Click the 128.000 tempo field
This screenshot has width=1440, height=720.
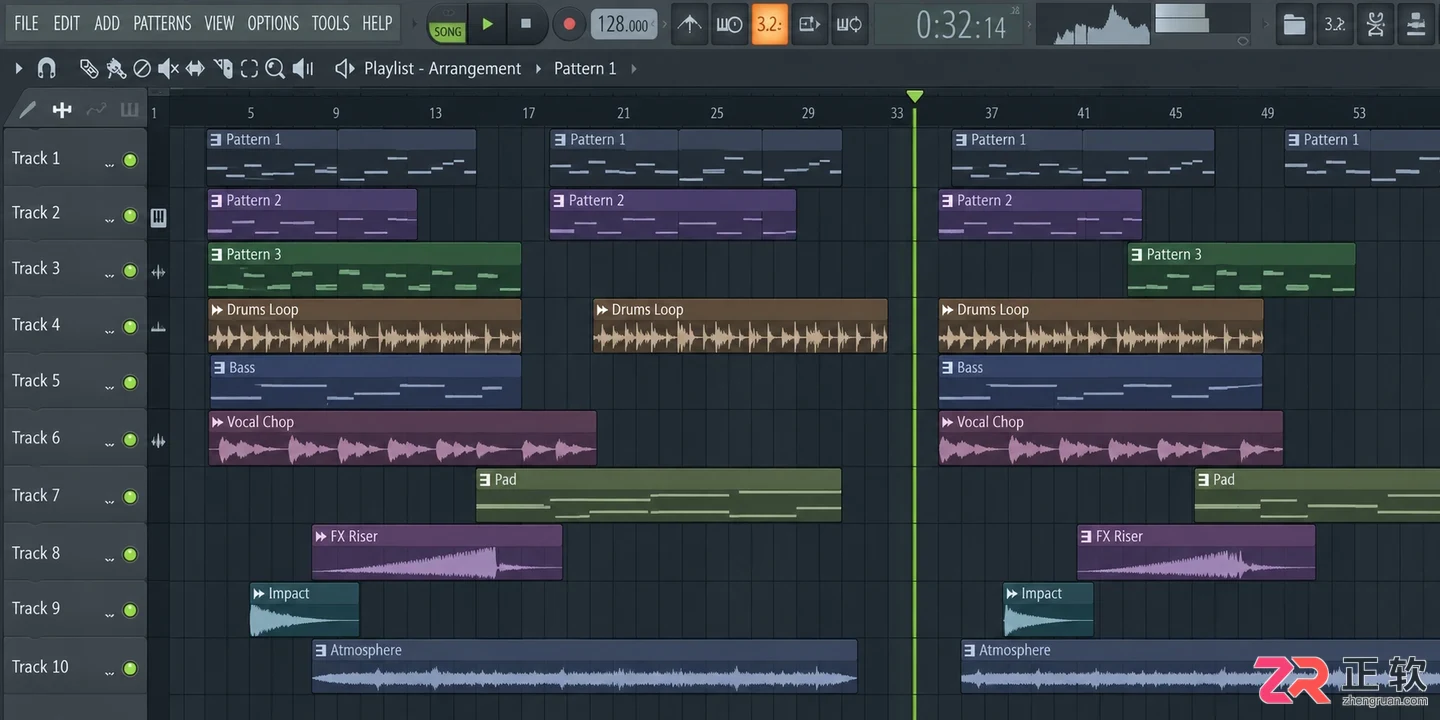click(625, 24)
